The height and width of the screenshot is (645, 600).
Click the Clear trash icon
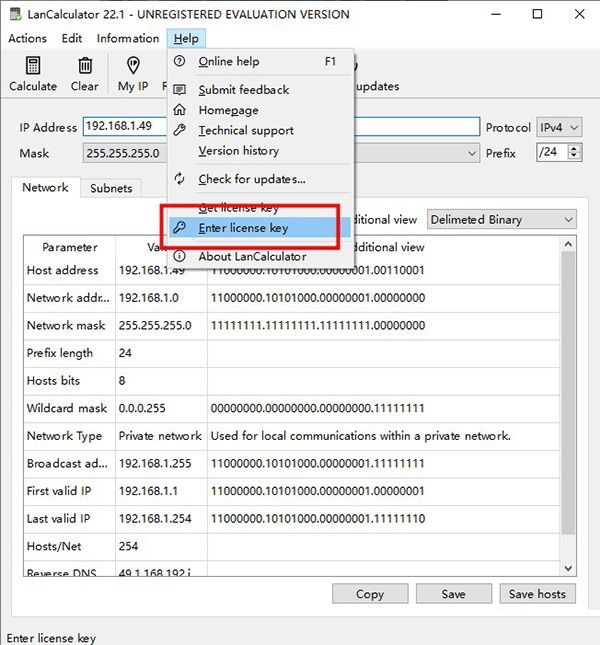coord(85,66)
